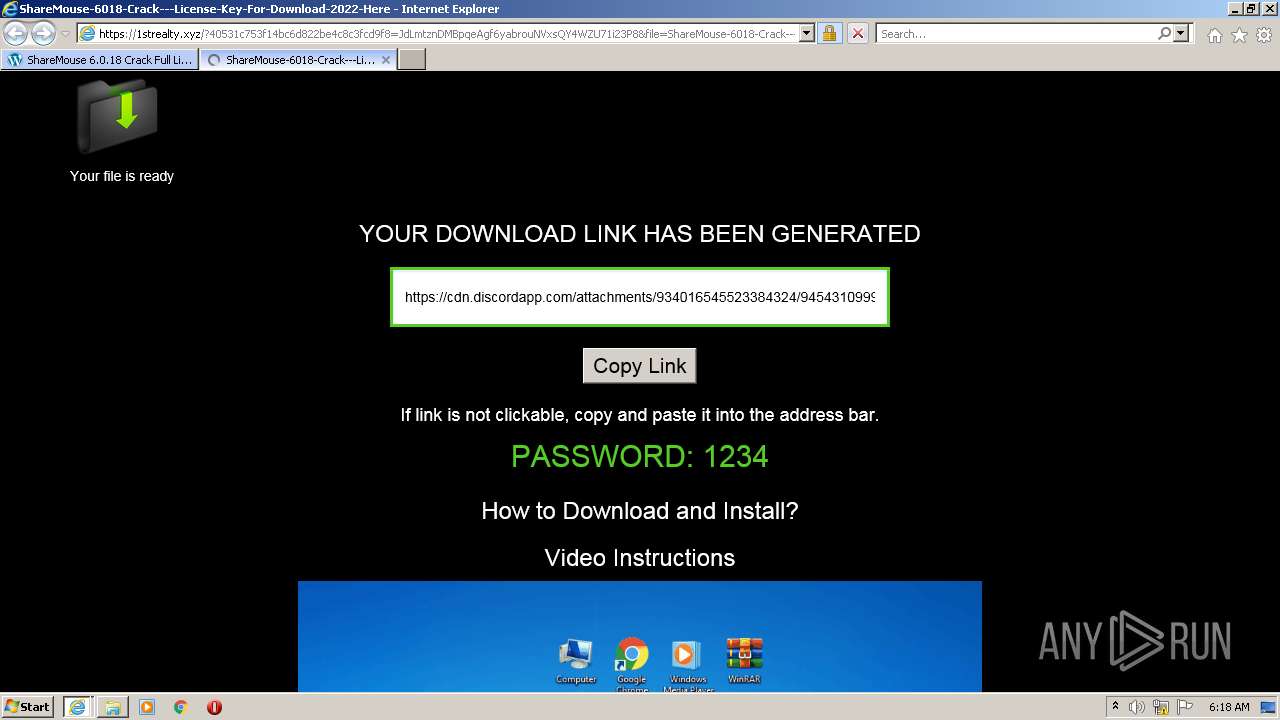Stop page loading with the X button
The height and width of the screenshot is (720, 1280).
857,34
